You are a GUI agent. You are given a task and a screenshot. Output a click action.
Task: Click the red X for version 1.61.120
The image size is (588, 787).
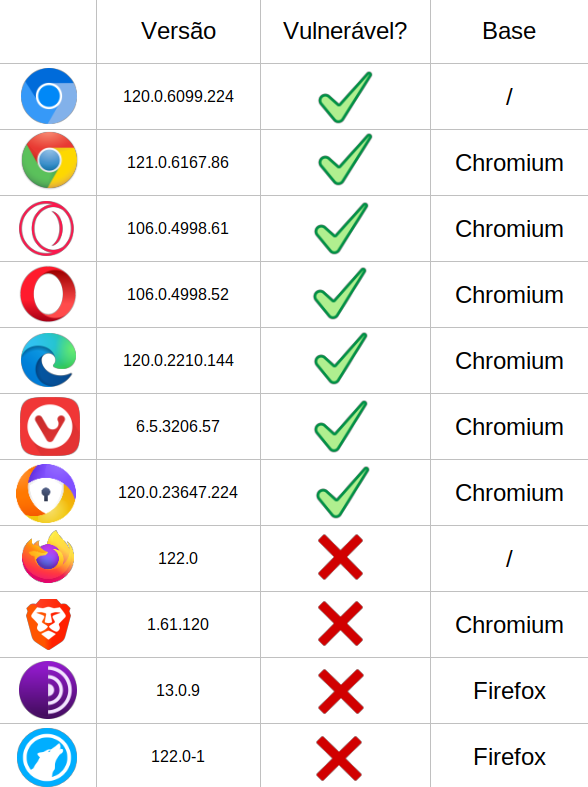click(340, 623)
